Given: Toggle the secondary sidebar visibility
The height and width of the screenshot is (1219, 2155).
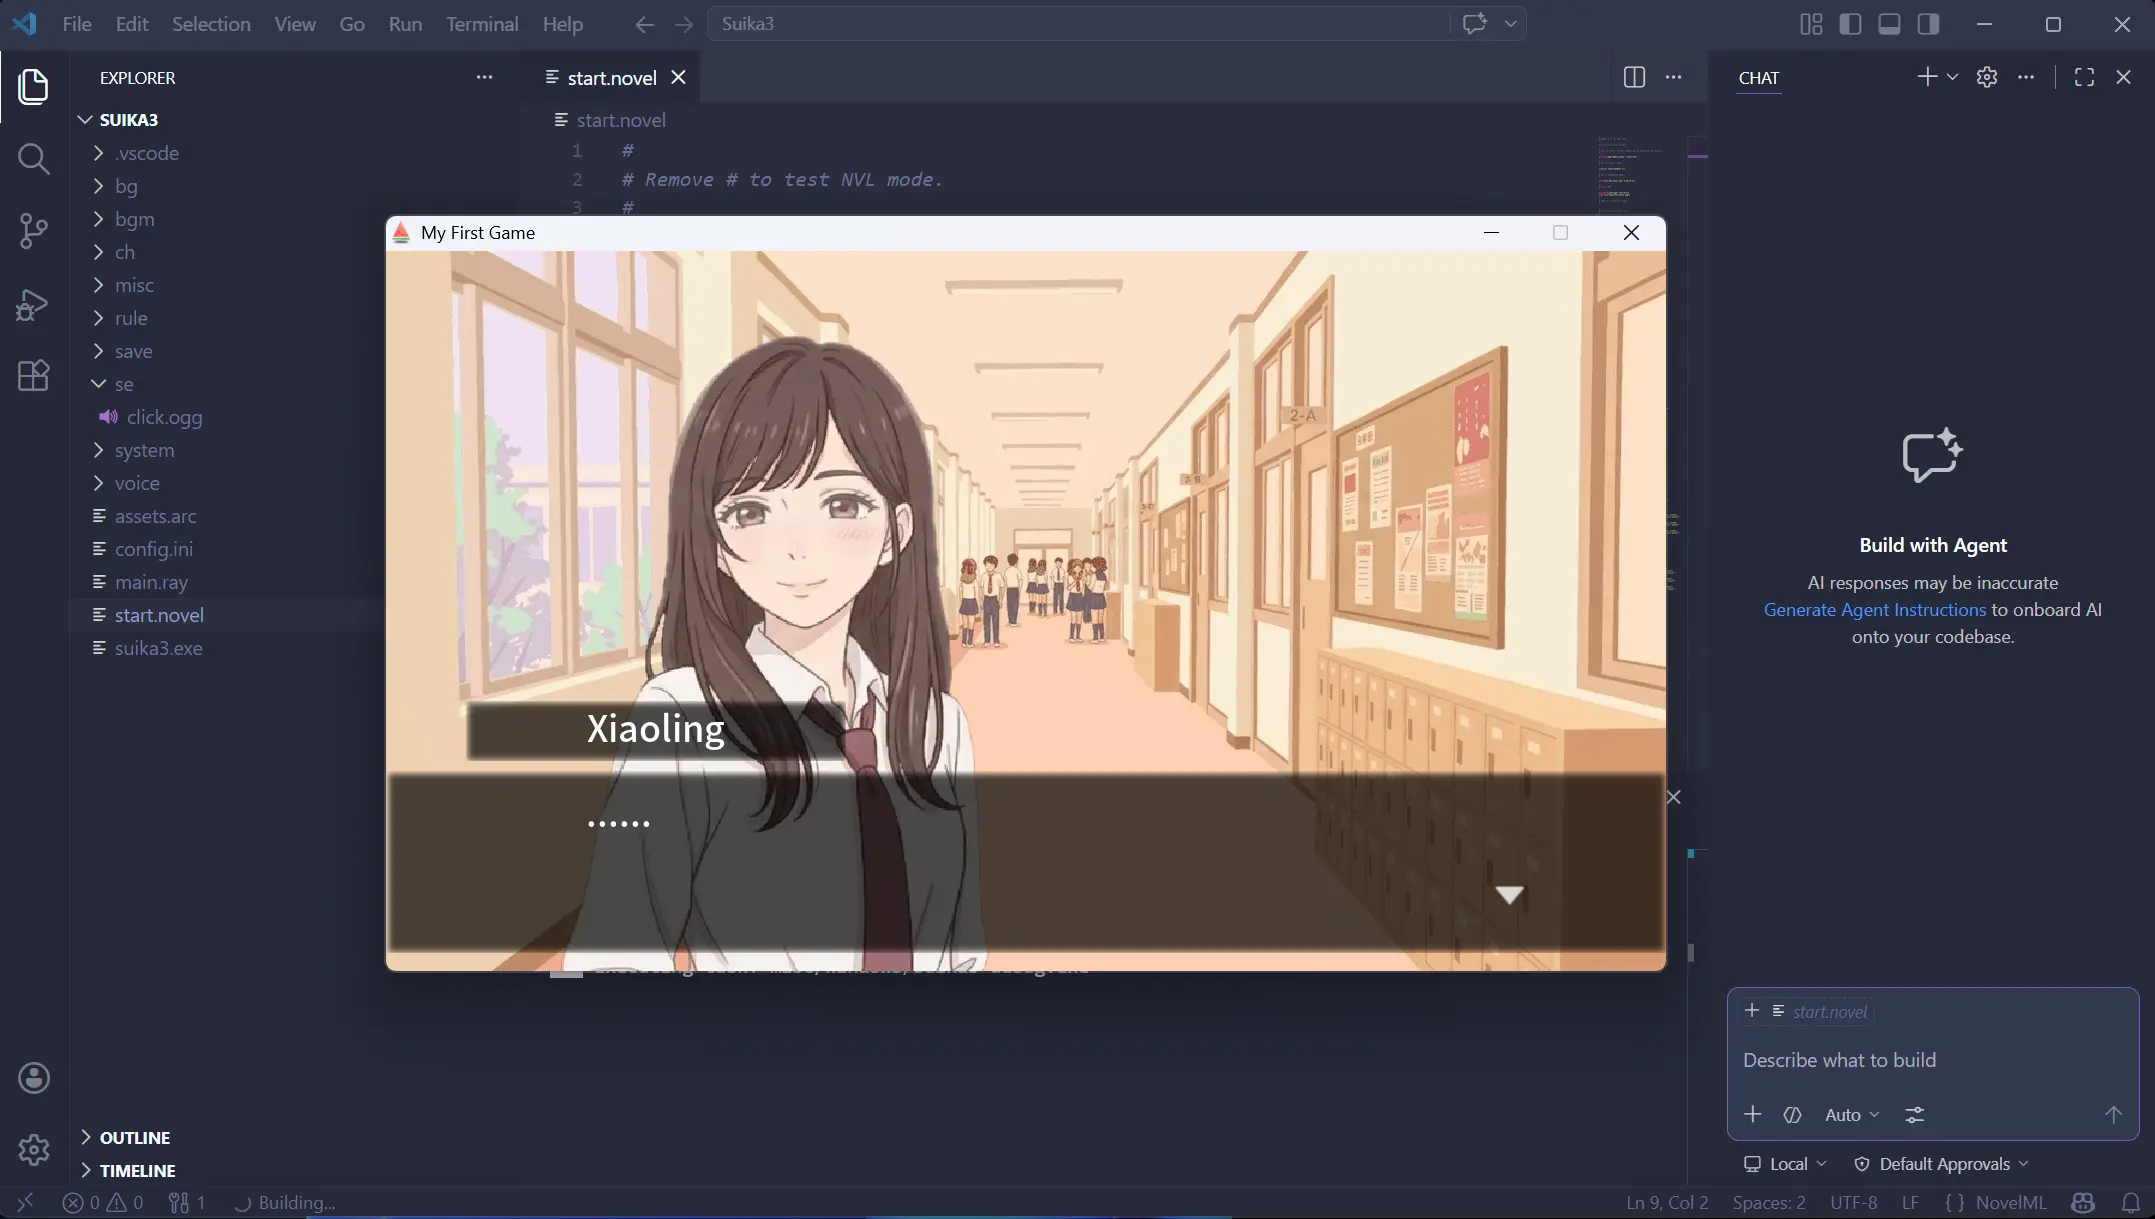Looking at the screenshot, I should (1927, 24).
